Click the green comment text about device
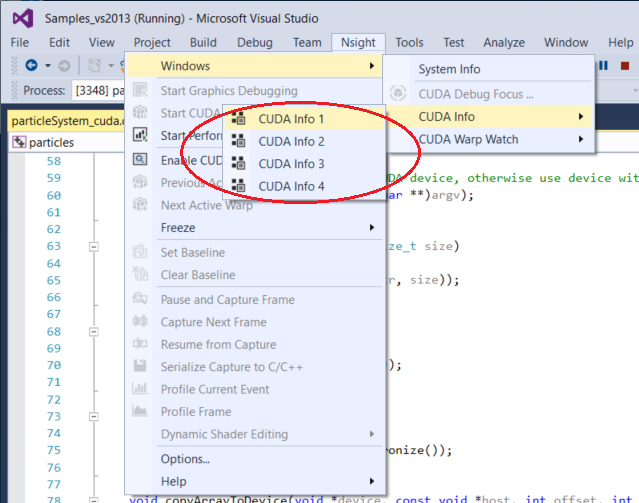639x503 pixels. tap(511, 178)
